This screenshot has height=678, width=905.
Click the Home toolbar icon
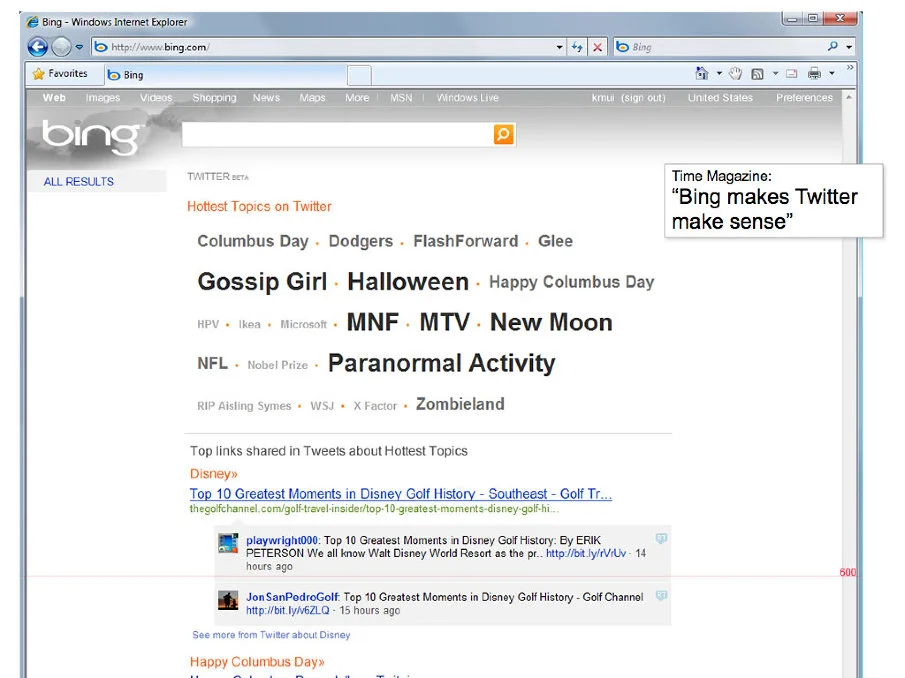pos(702,73)
